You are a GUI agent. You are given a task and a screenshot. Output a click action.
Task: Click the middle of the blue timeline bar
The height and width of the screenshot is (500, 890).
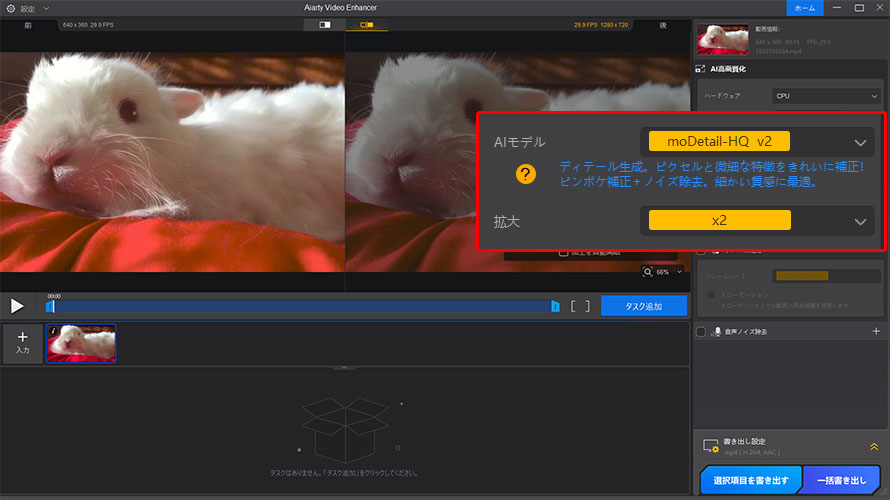[303, 306]
